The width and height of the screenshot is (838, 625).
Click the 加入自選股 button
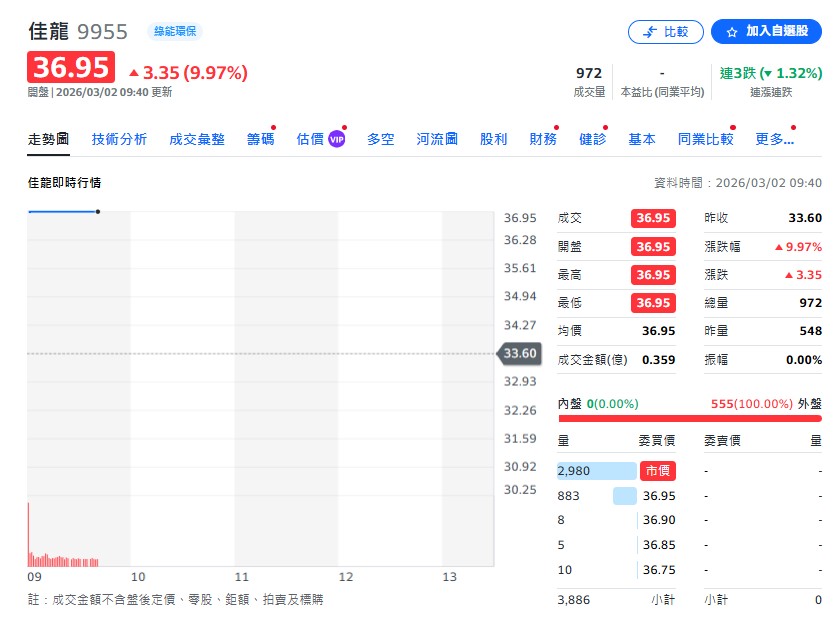pos(767,31)
